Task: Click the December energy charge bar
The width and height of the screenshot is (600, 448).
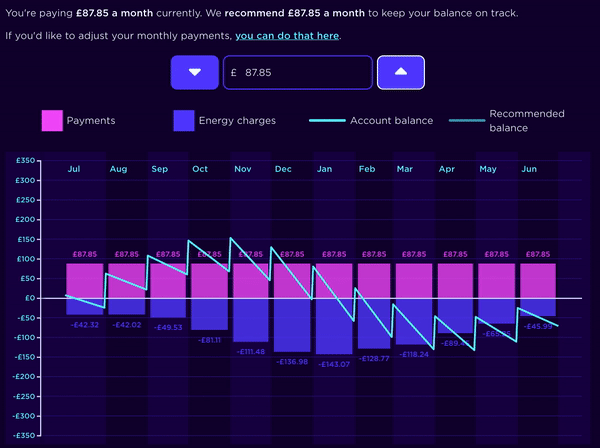Action: [291, 324]
